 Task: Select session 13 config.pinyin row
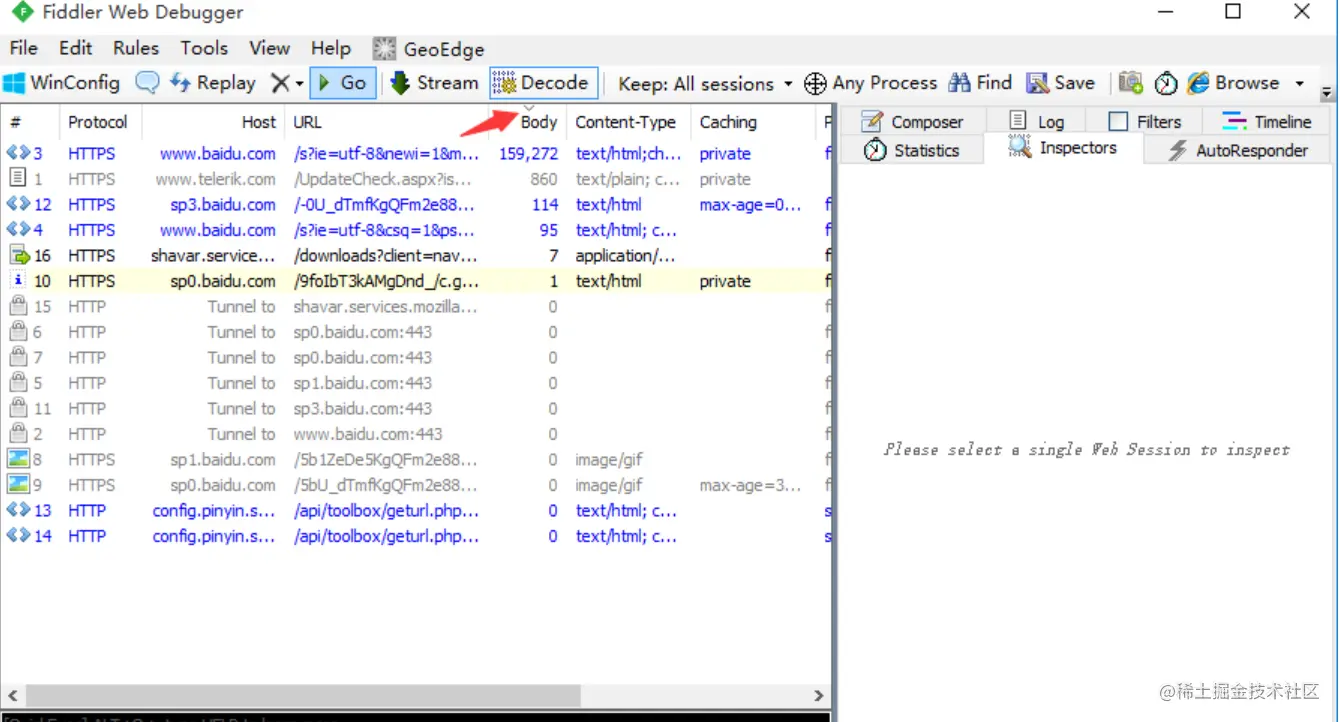pyautogui.click(x=416, y=511)
